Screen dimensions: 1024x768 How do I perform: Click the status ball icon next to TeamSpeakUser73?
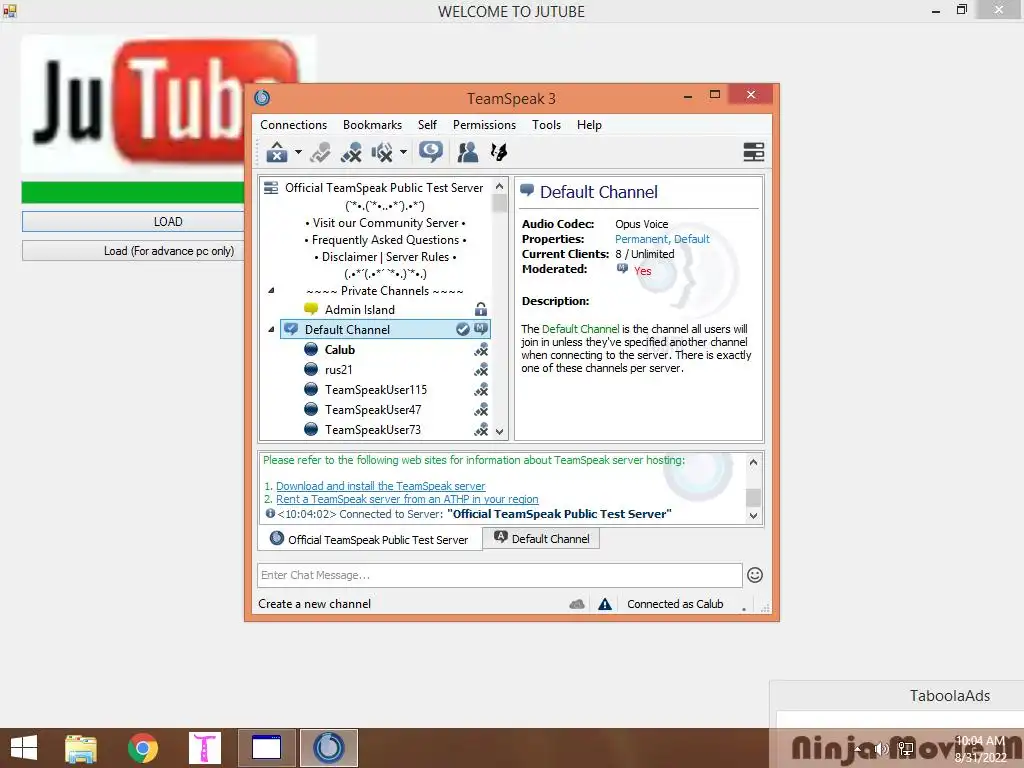(x=312, y=430)
